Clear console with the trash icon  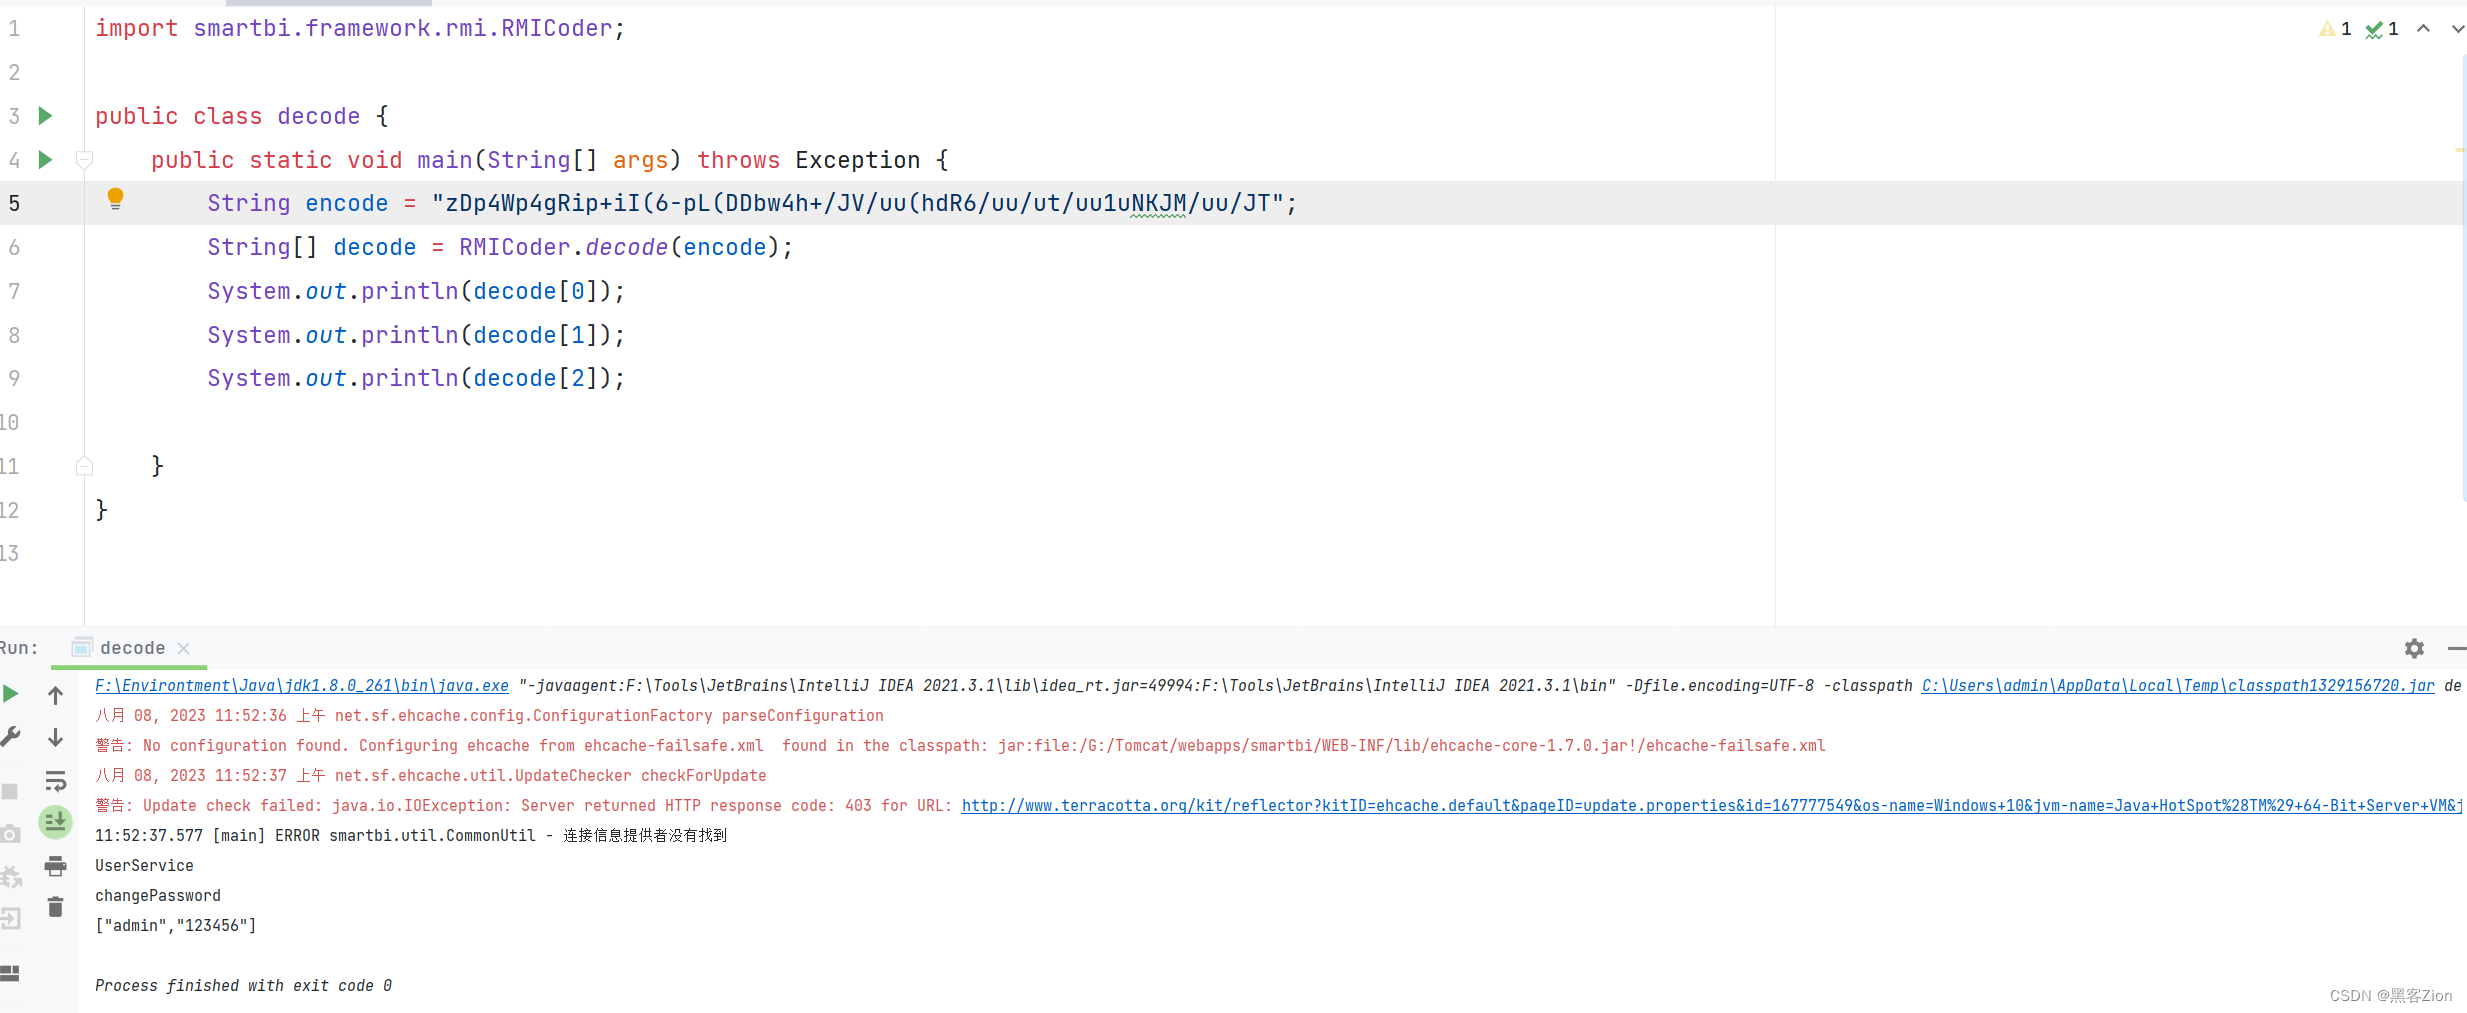(56, 907)
